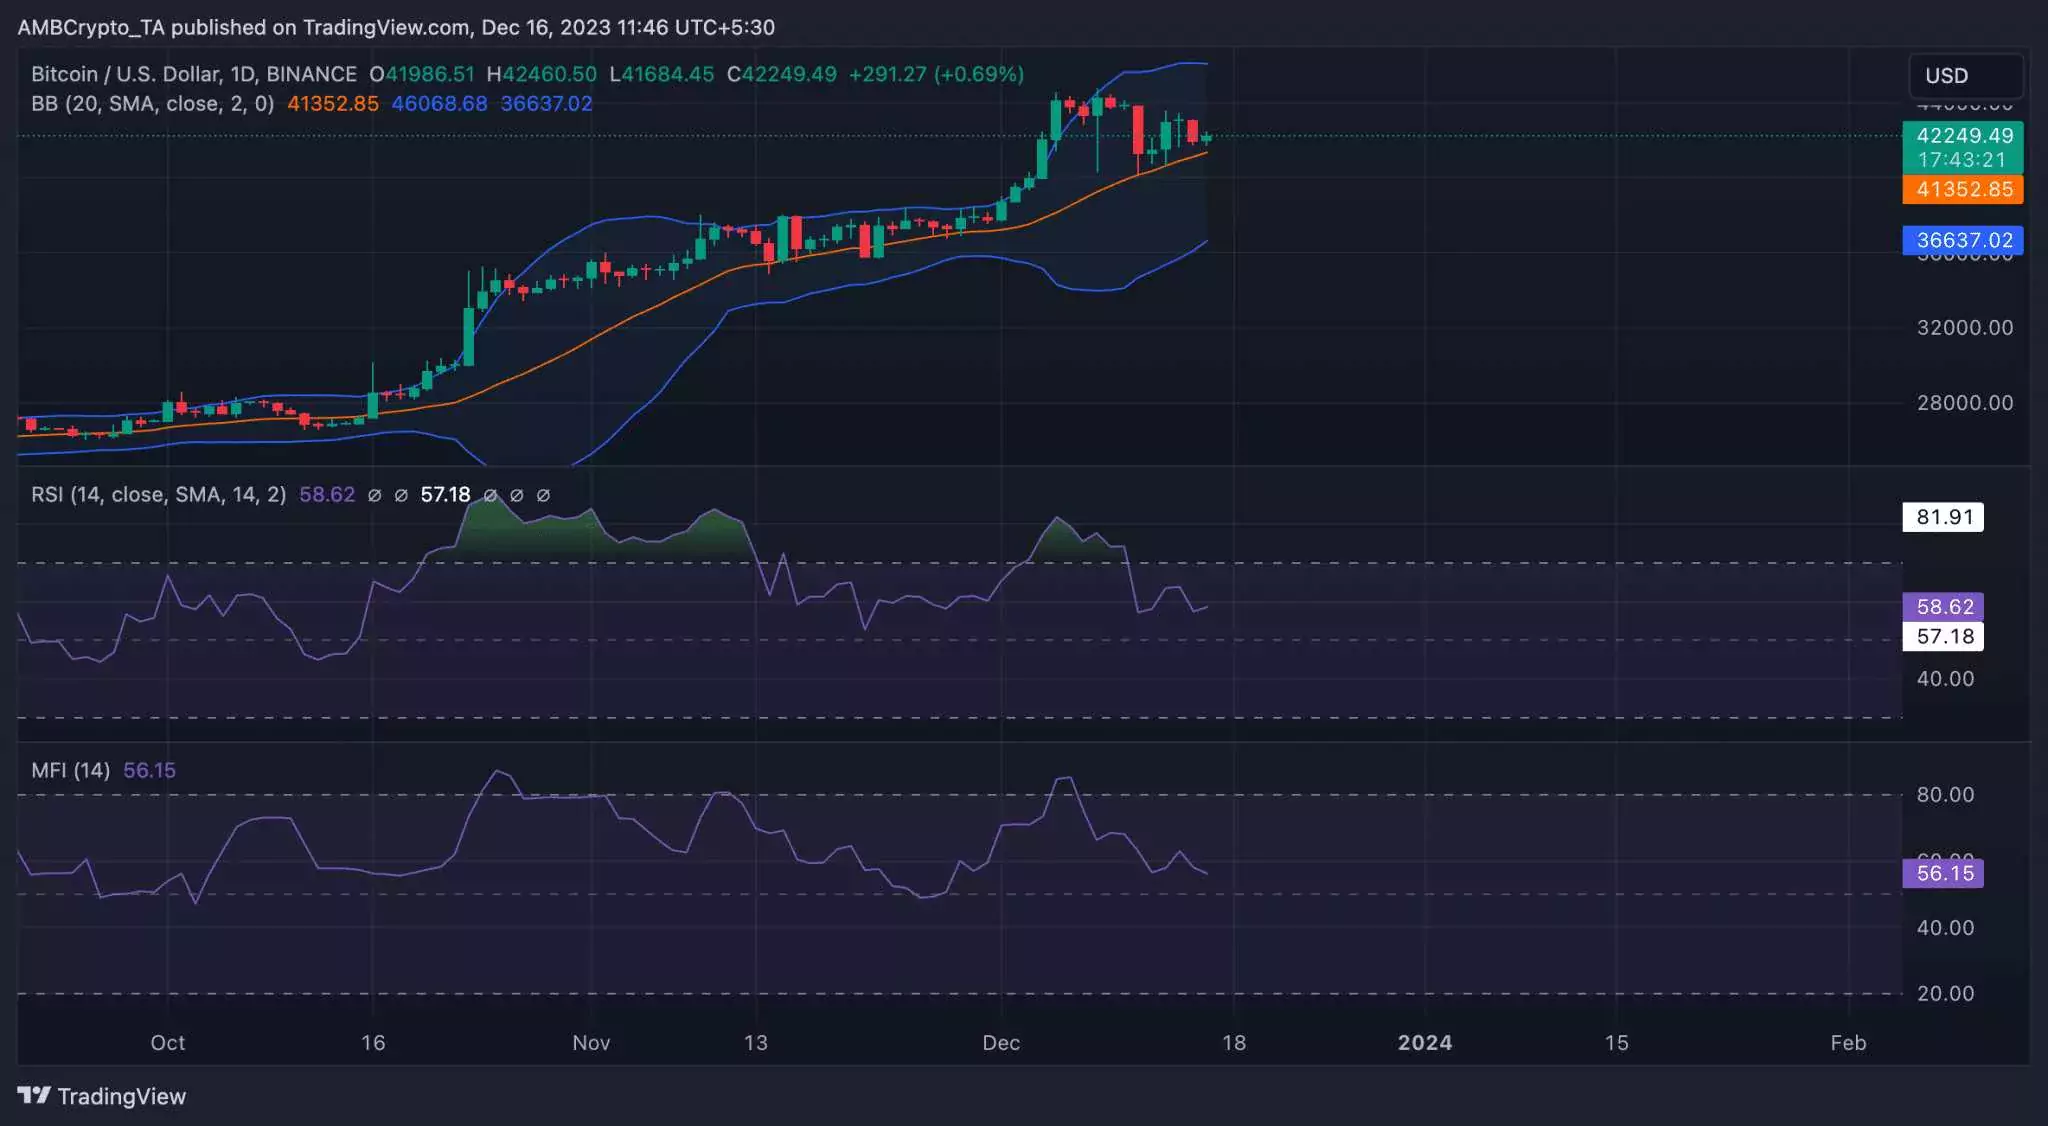Select the RSI (14, close, SMA, 14, 2) legend
Screen dimensions: 2048x1126
(159, 495)
